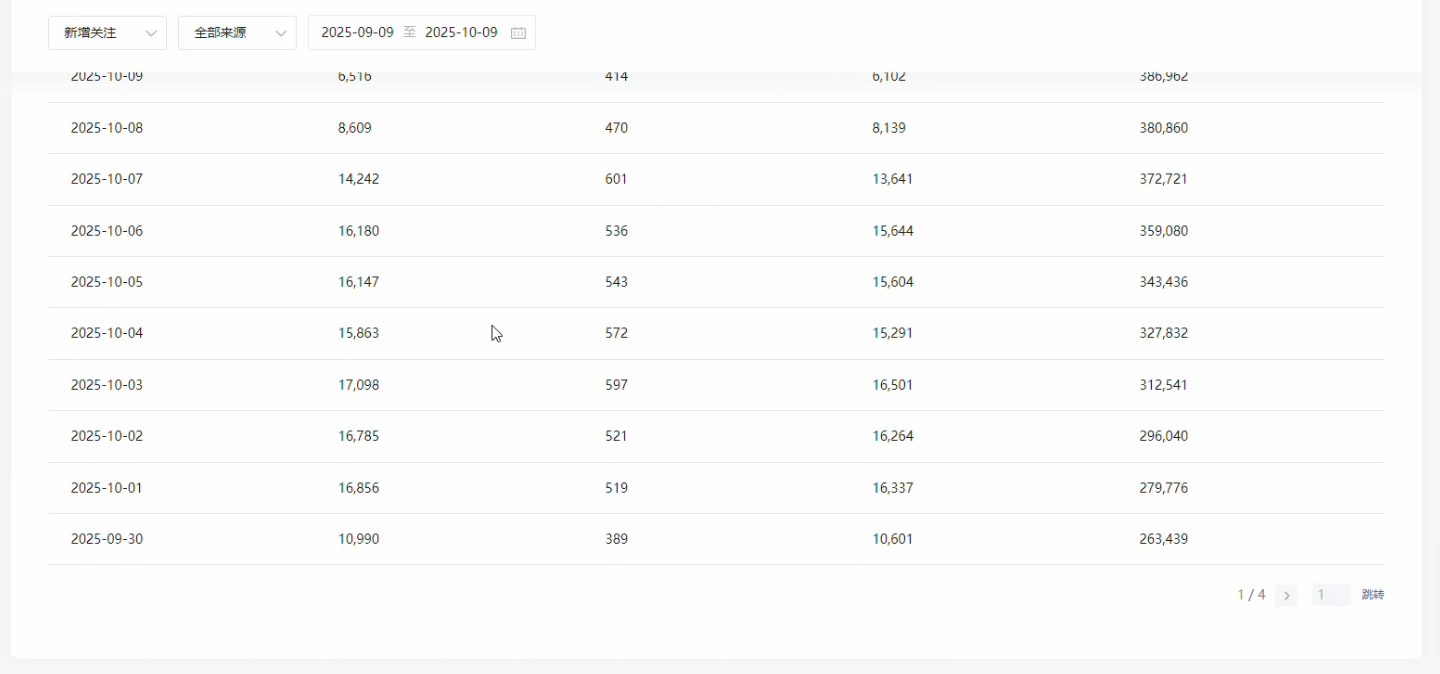Viewport: 1440px width, 674px height.
Task: Select the 2025-10-06 row date
Action: pos(107,231)
